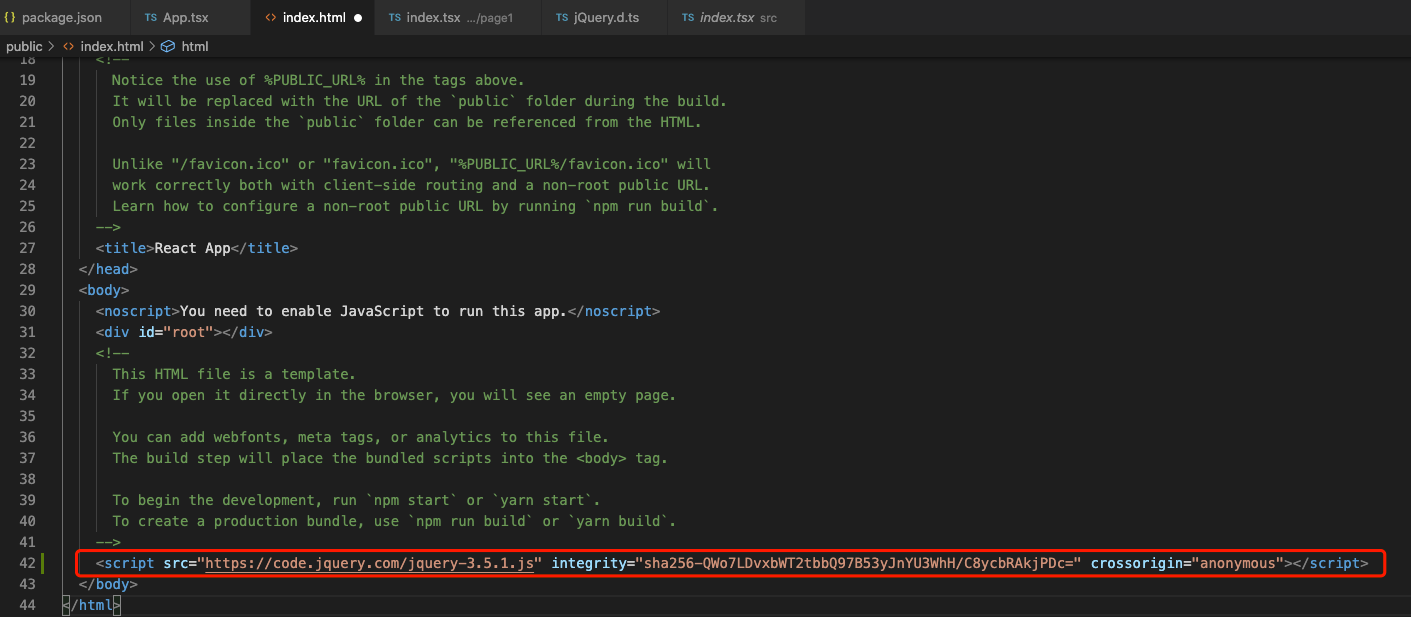Click the closing </body> tag
Viewport: 1411px width, 617px height.
108,584
